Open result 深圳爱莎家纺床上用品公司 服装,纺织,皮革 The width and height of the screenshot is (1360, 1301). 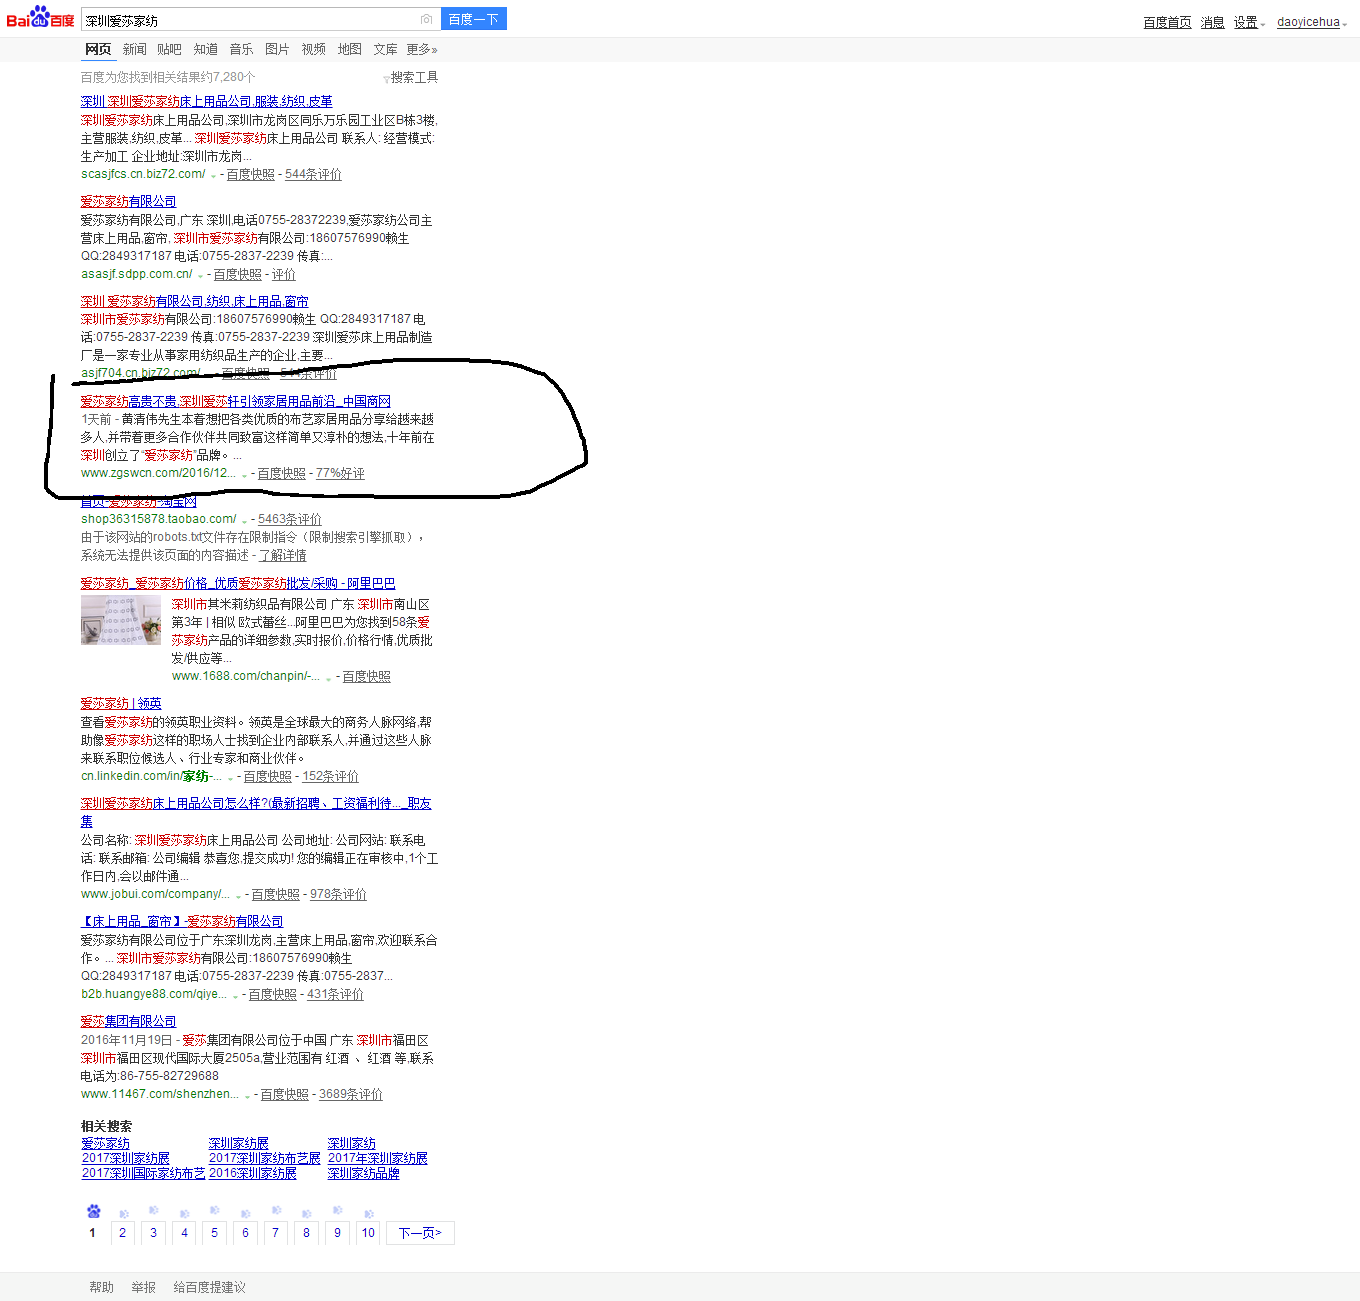pos(206,101)
